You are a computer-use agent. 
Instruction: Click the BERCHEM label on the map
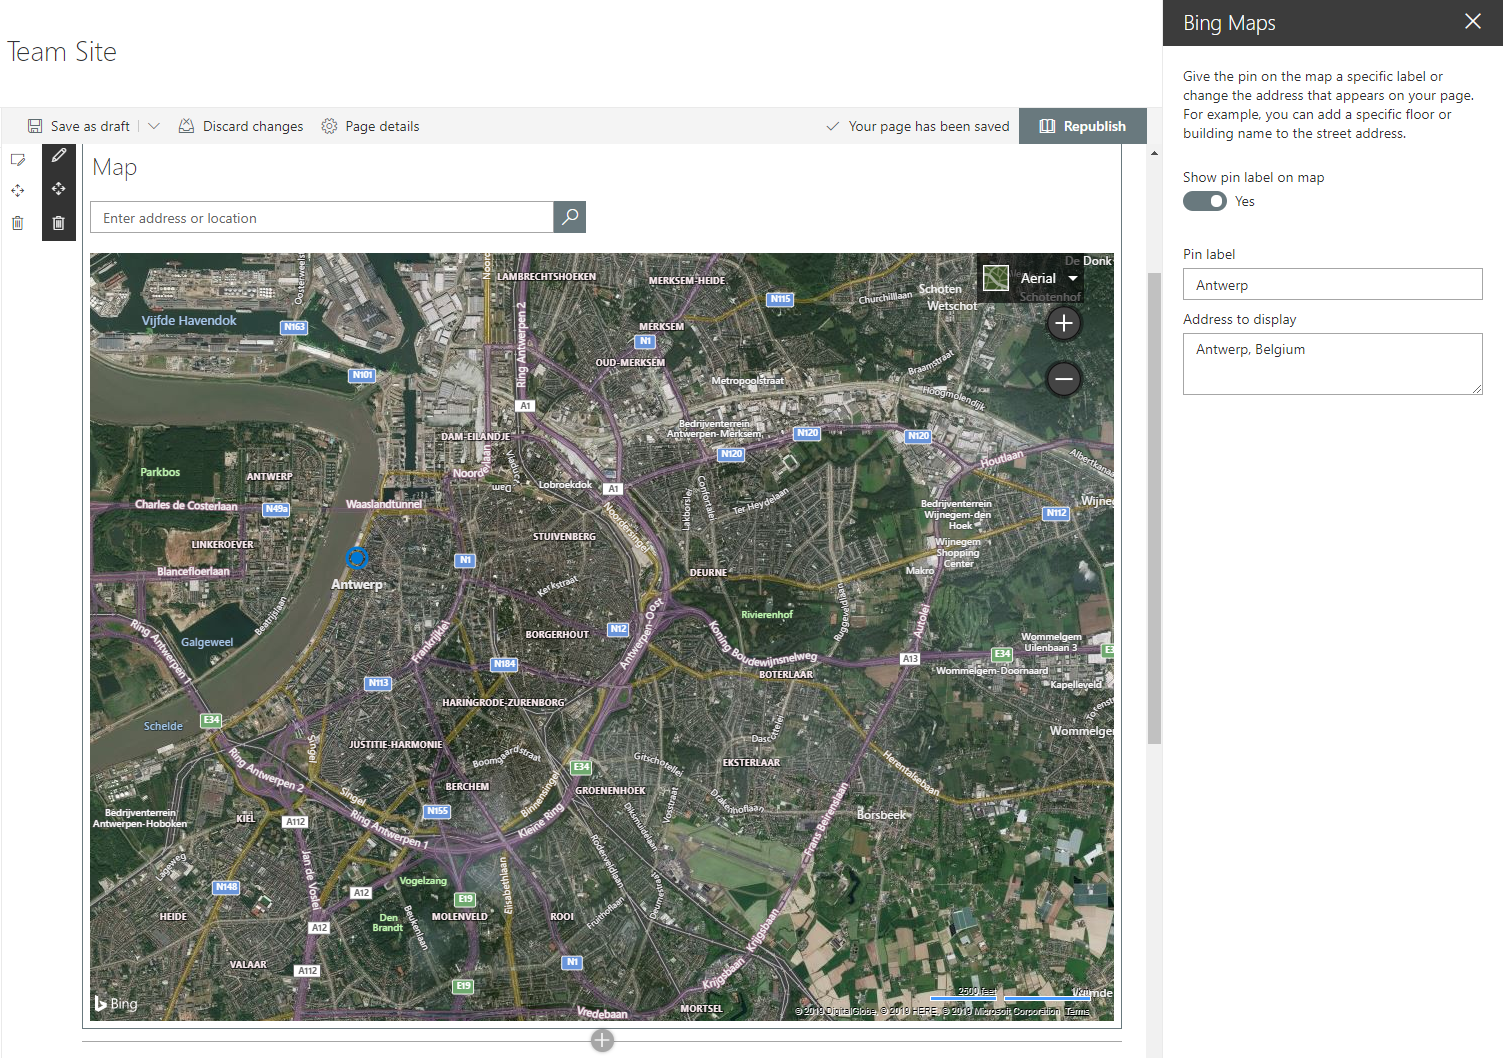[x=467, y=786]
